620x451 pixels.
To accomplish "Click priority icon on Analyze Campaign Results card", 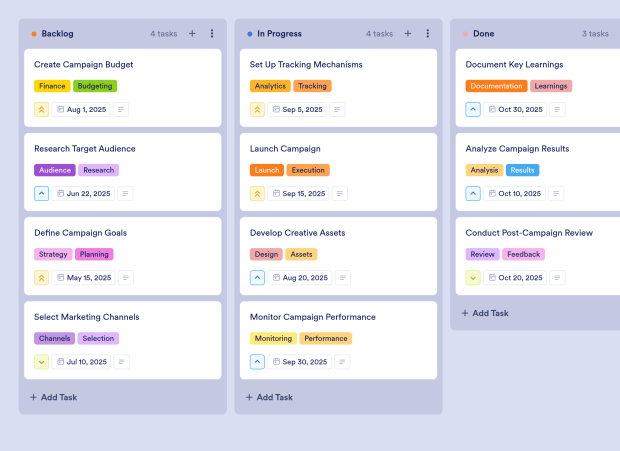I will (473, 194).
